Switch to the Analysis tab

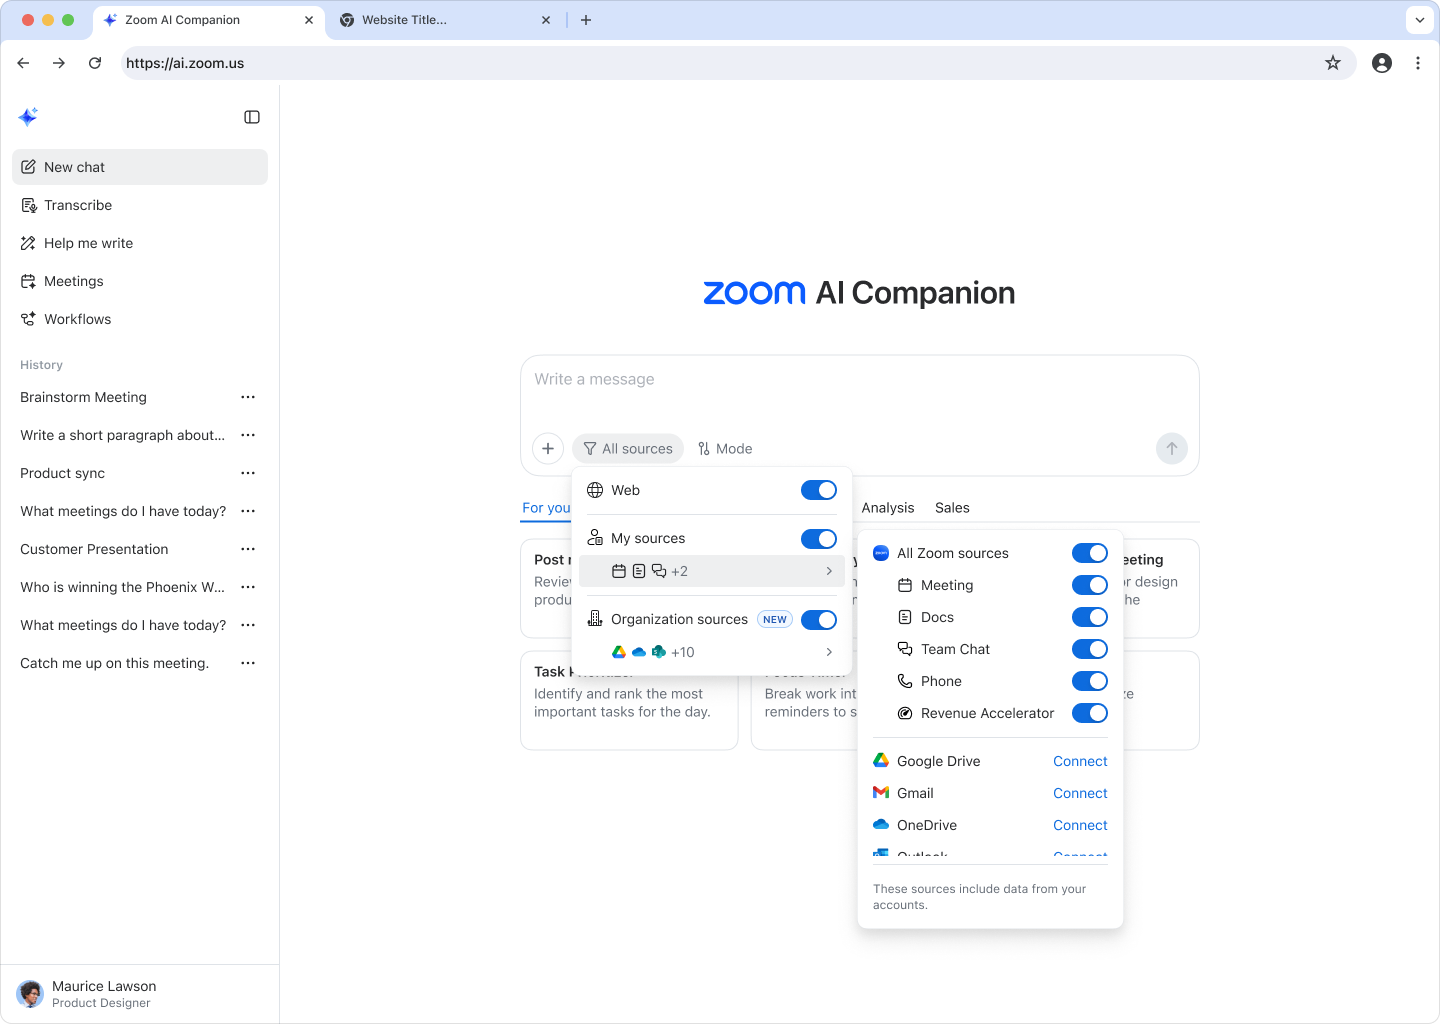click(887, 507)
